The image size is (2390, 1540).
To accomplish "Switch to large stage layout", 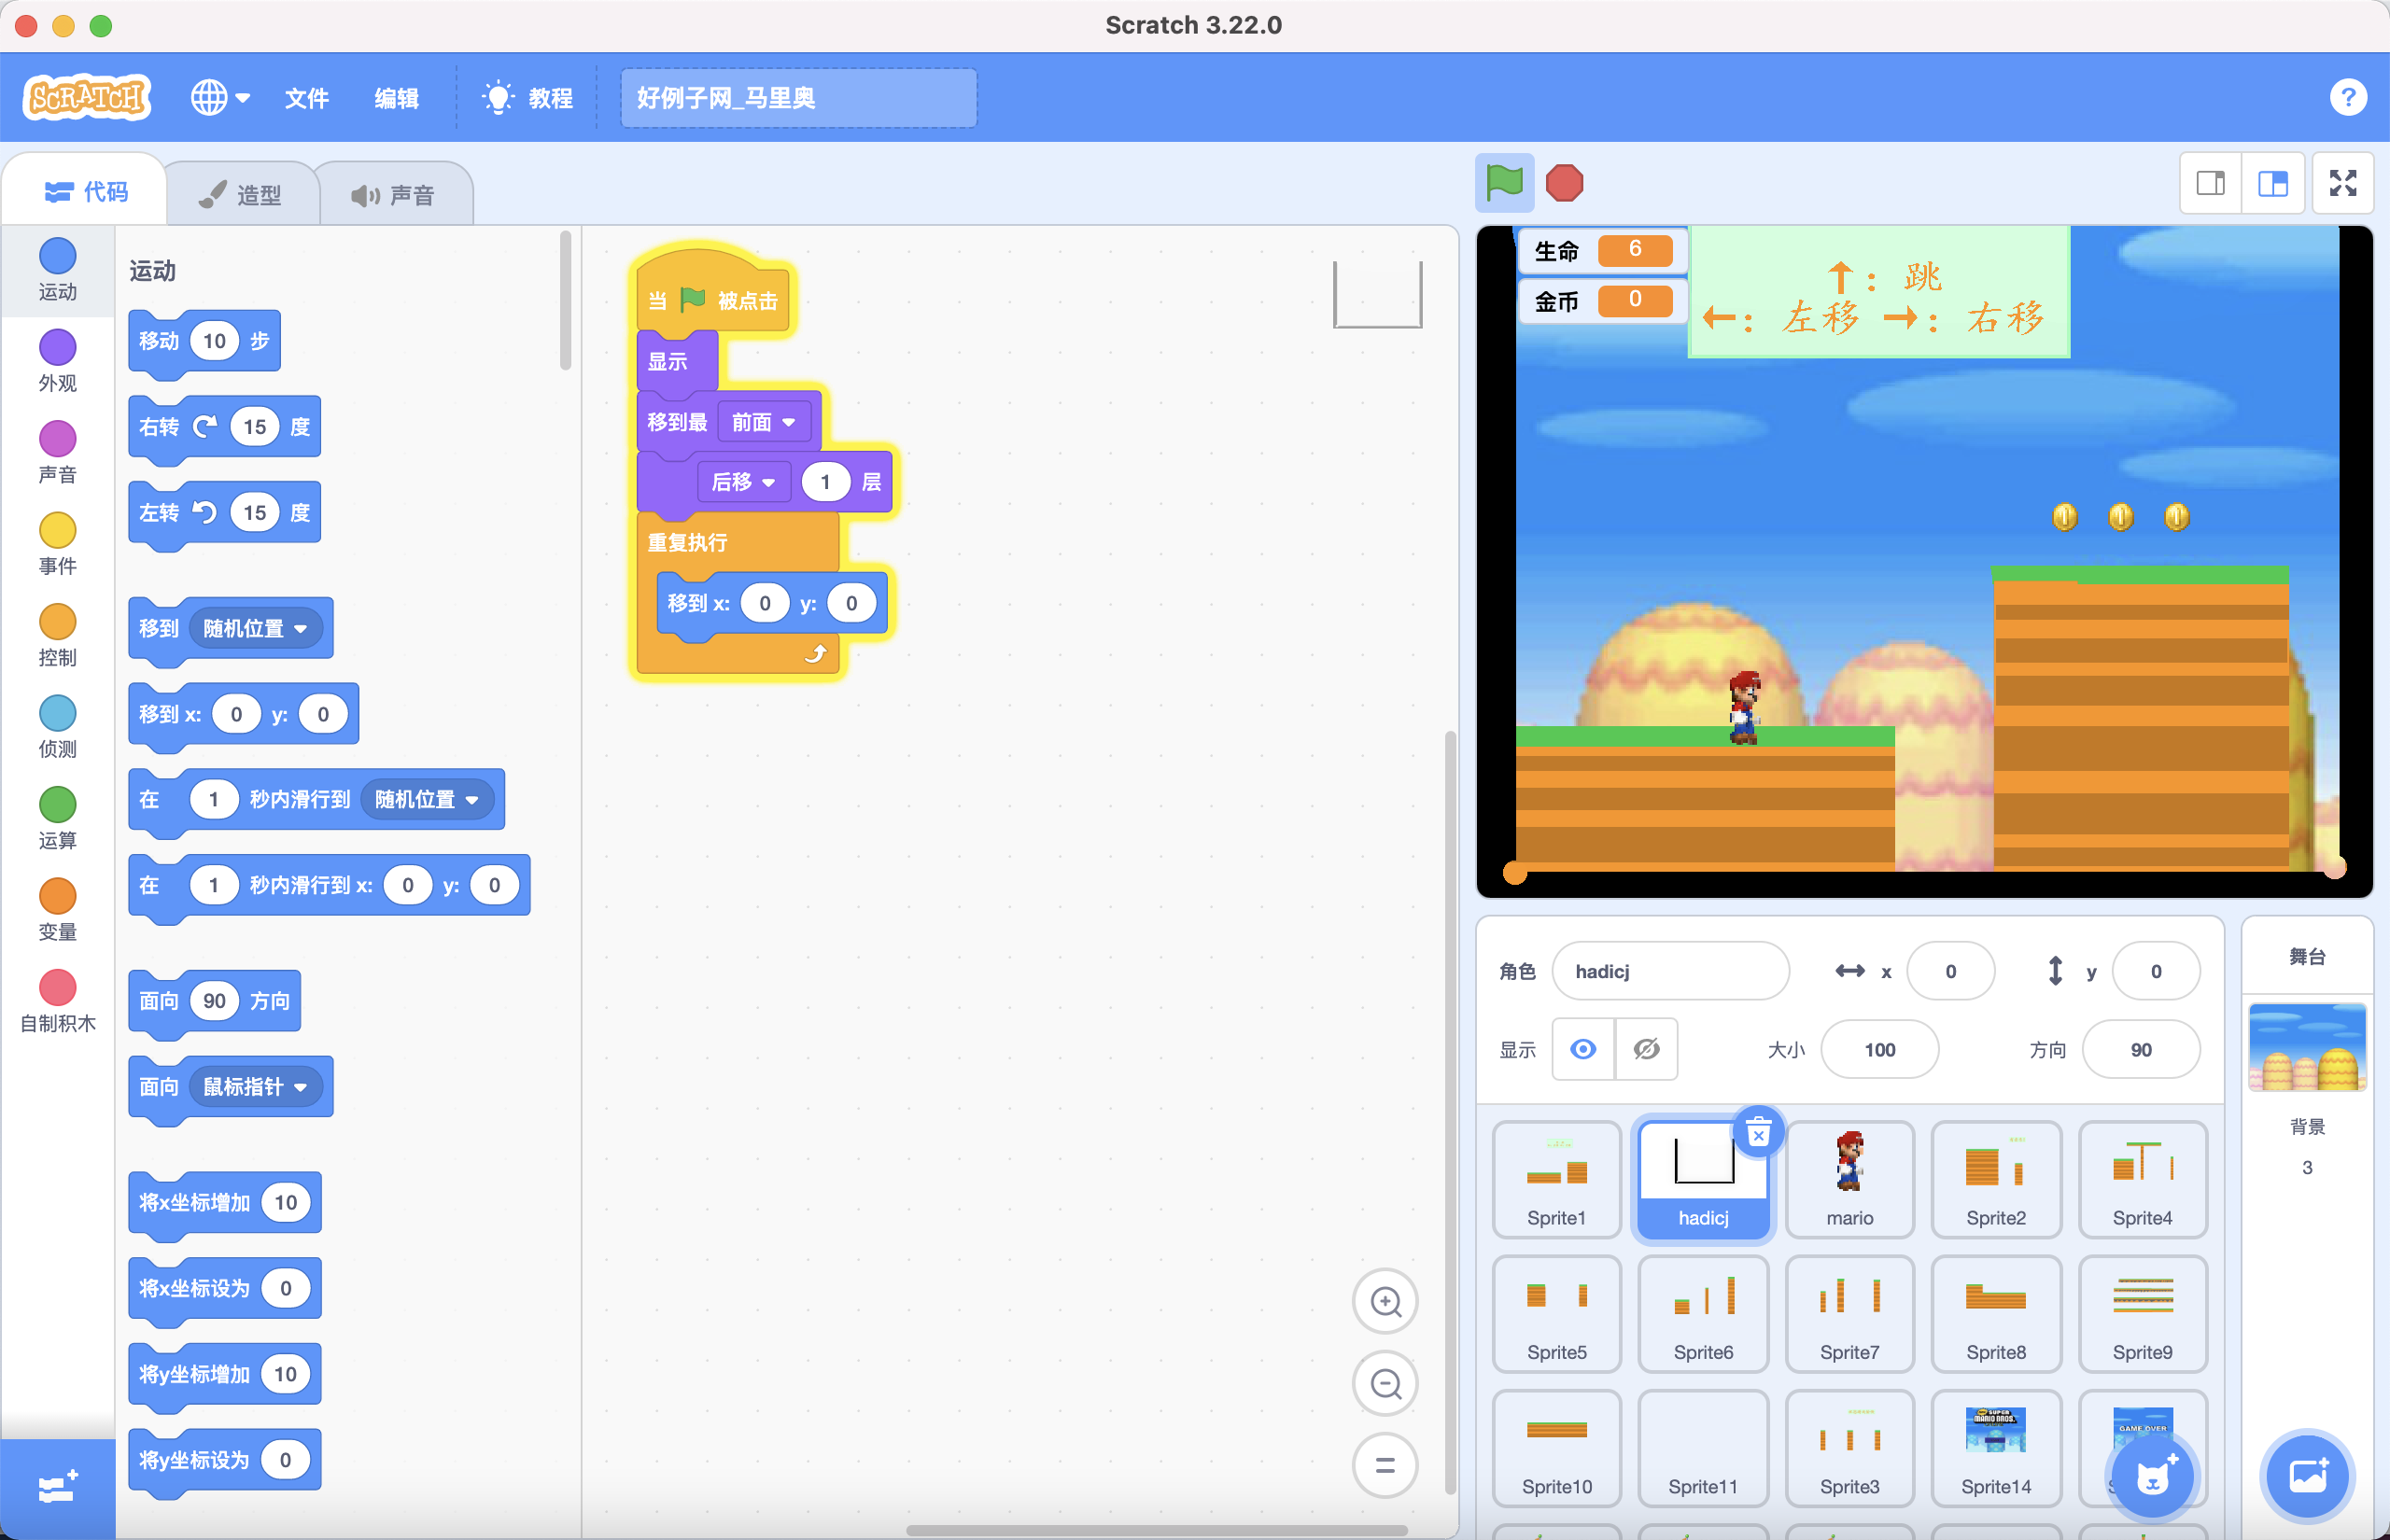I will pyautogui.click(x=2273, y=183).
